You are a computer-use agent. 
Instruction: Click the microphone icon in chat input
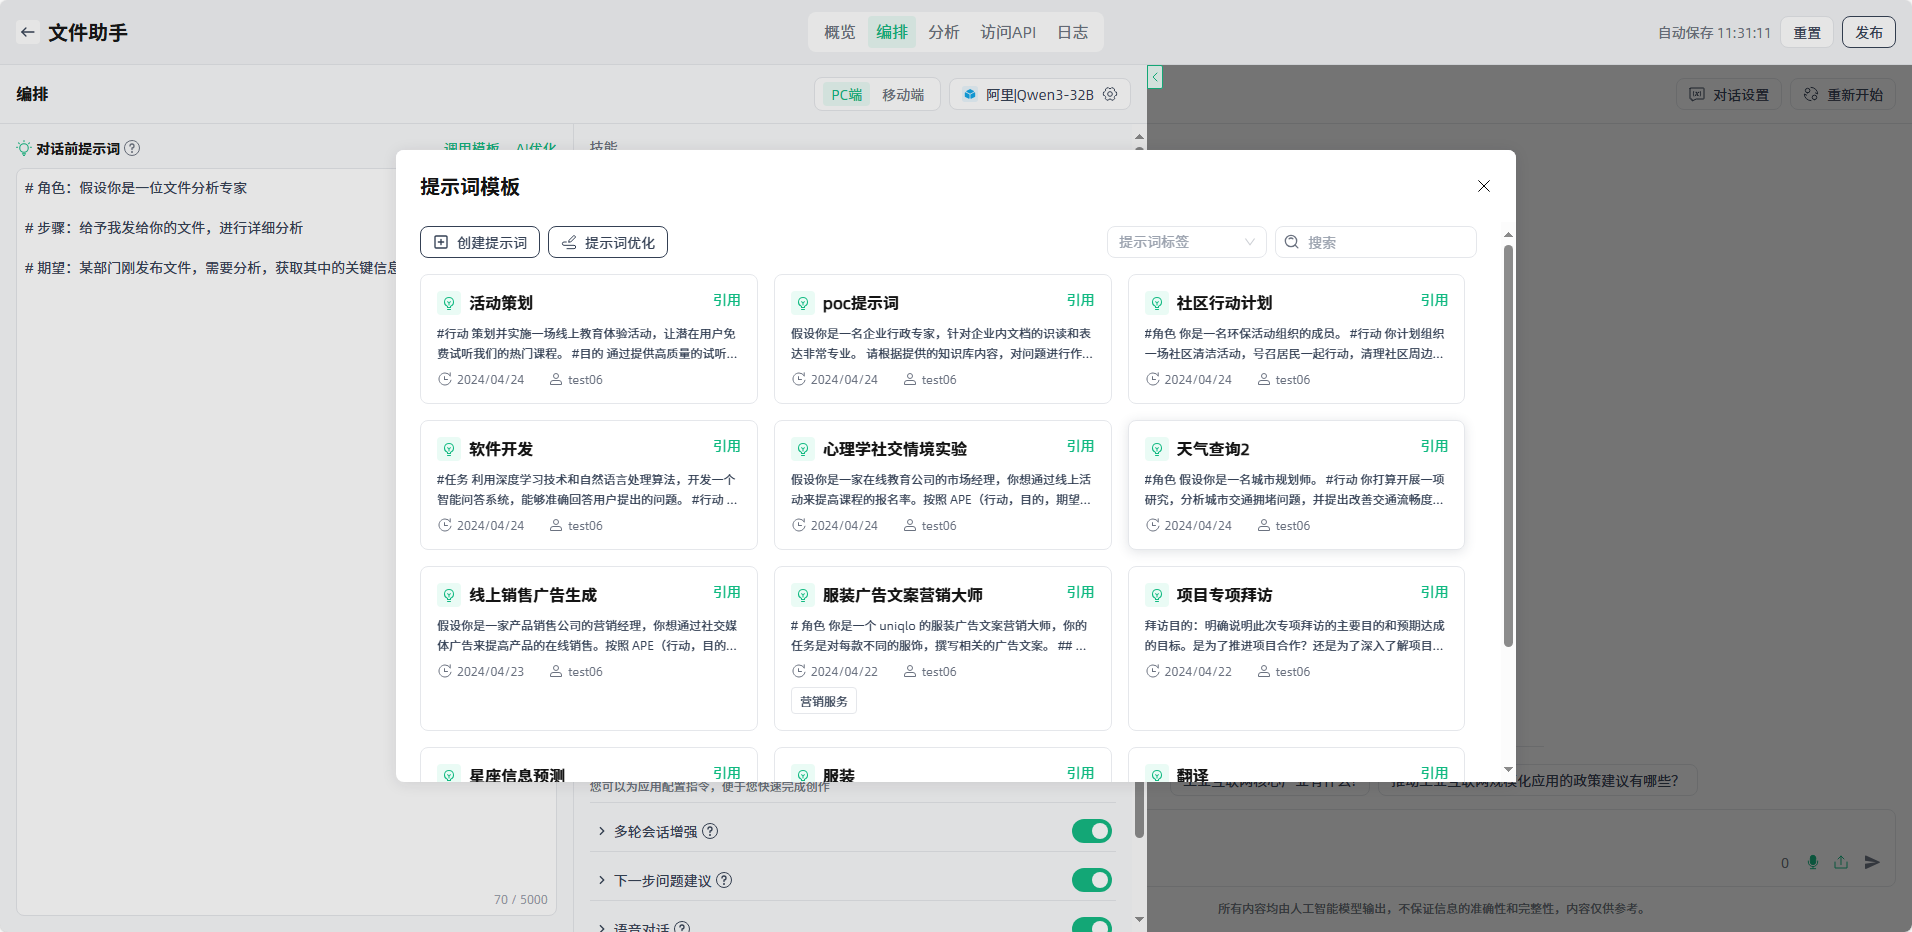point(1813,862)
